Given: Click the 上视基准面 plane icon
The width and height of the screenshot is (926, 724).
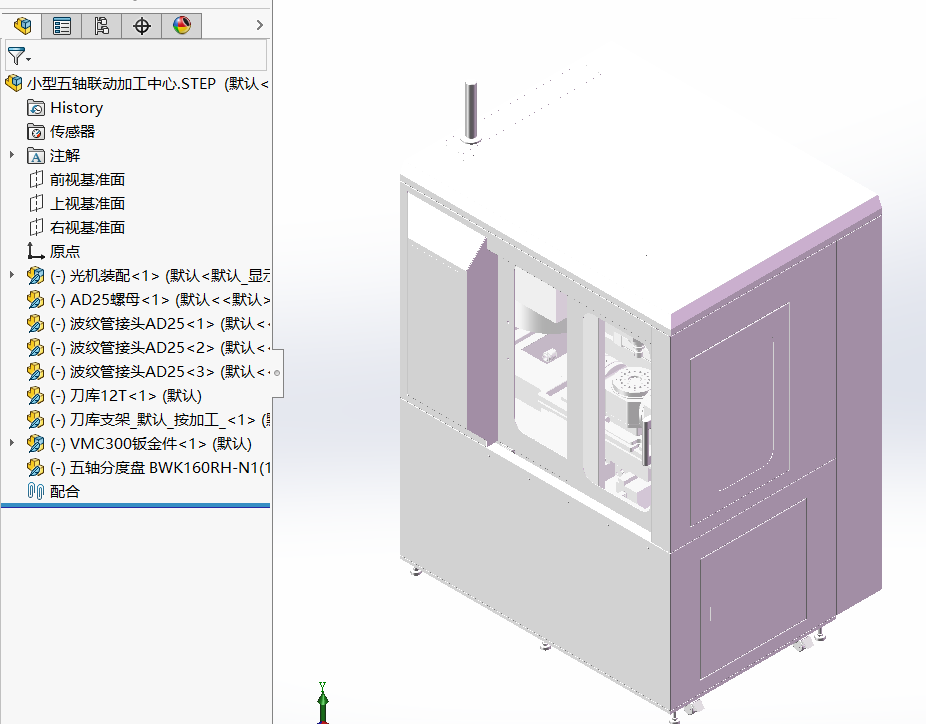Looking at the screenshot, I should tap(36, 204).
